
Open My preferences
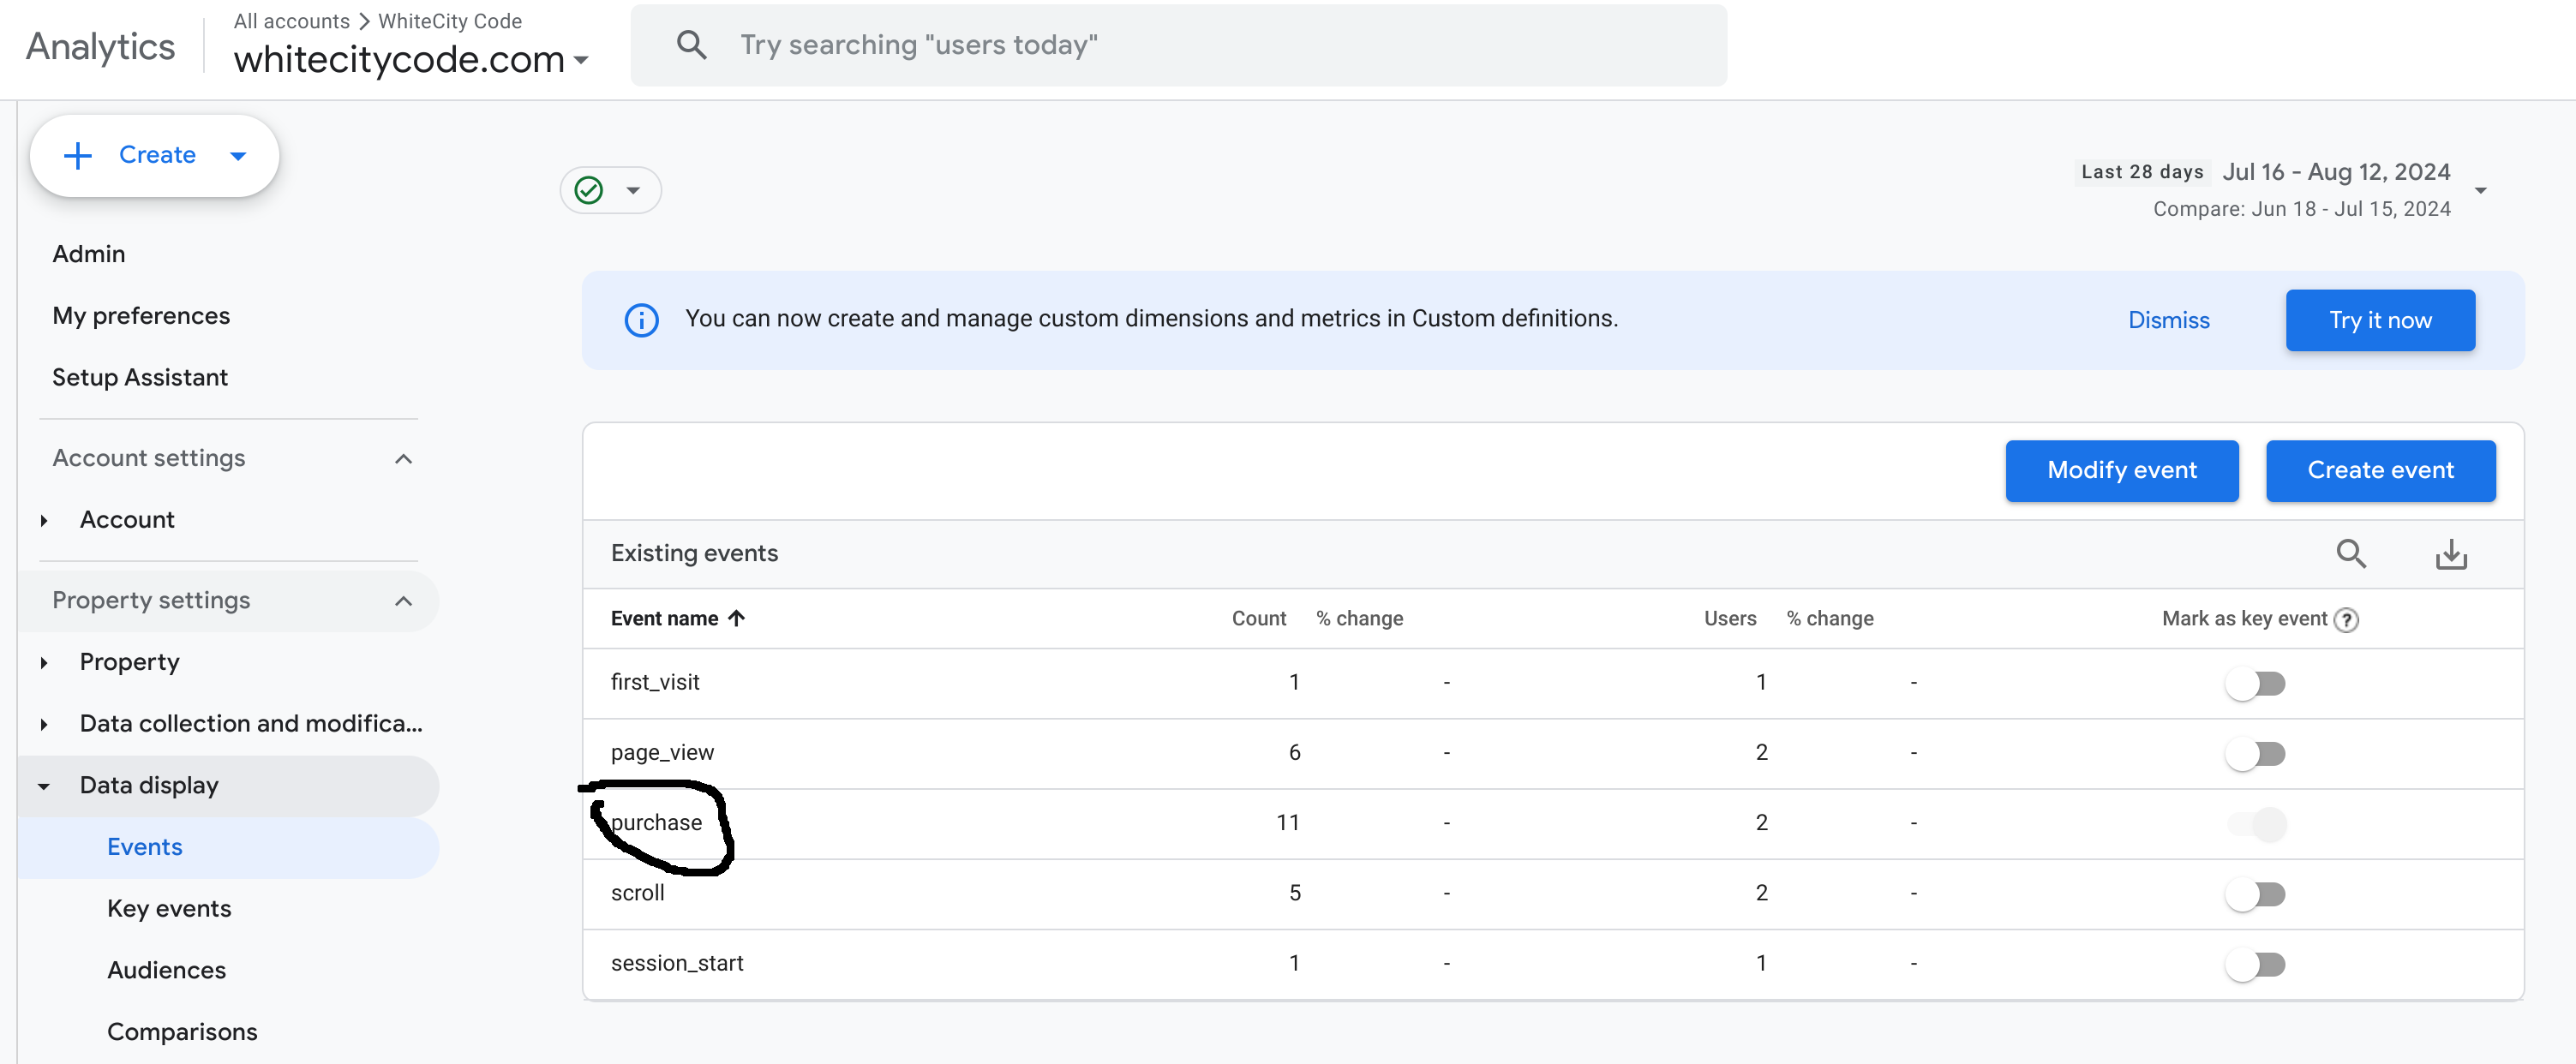[141, 316]
